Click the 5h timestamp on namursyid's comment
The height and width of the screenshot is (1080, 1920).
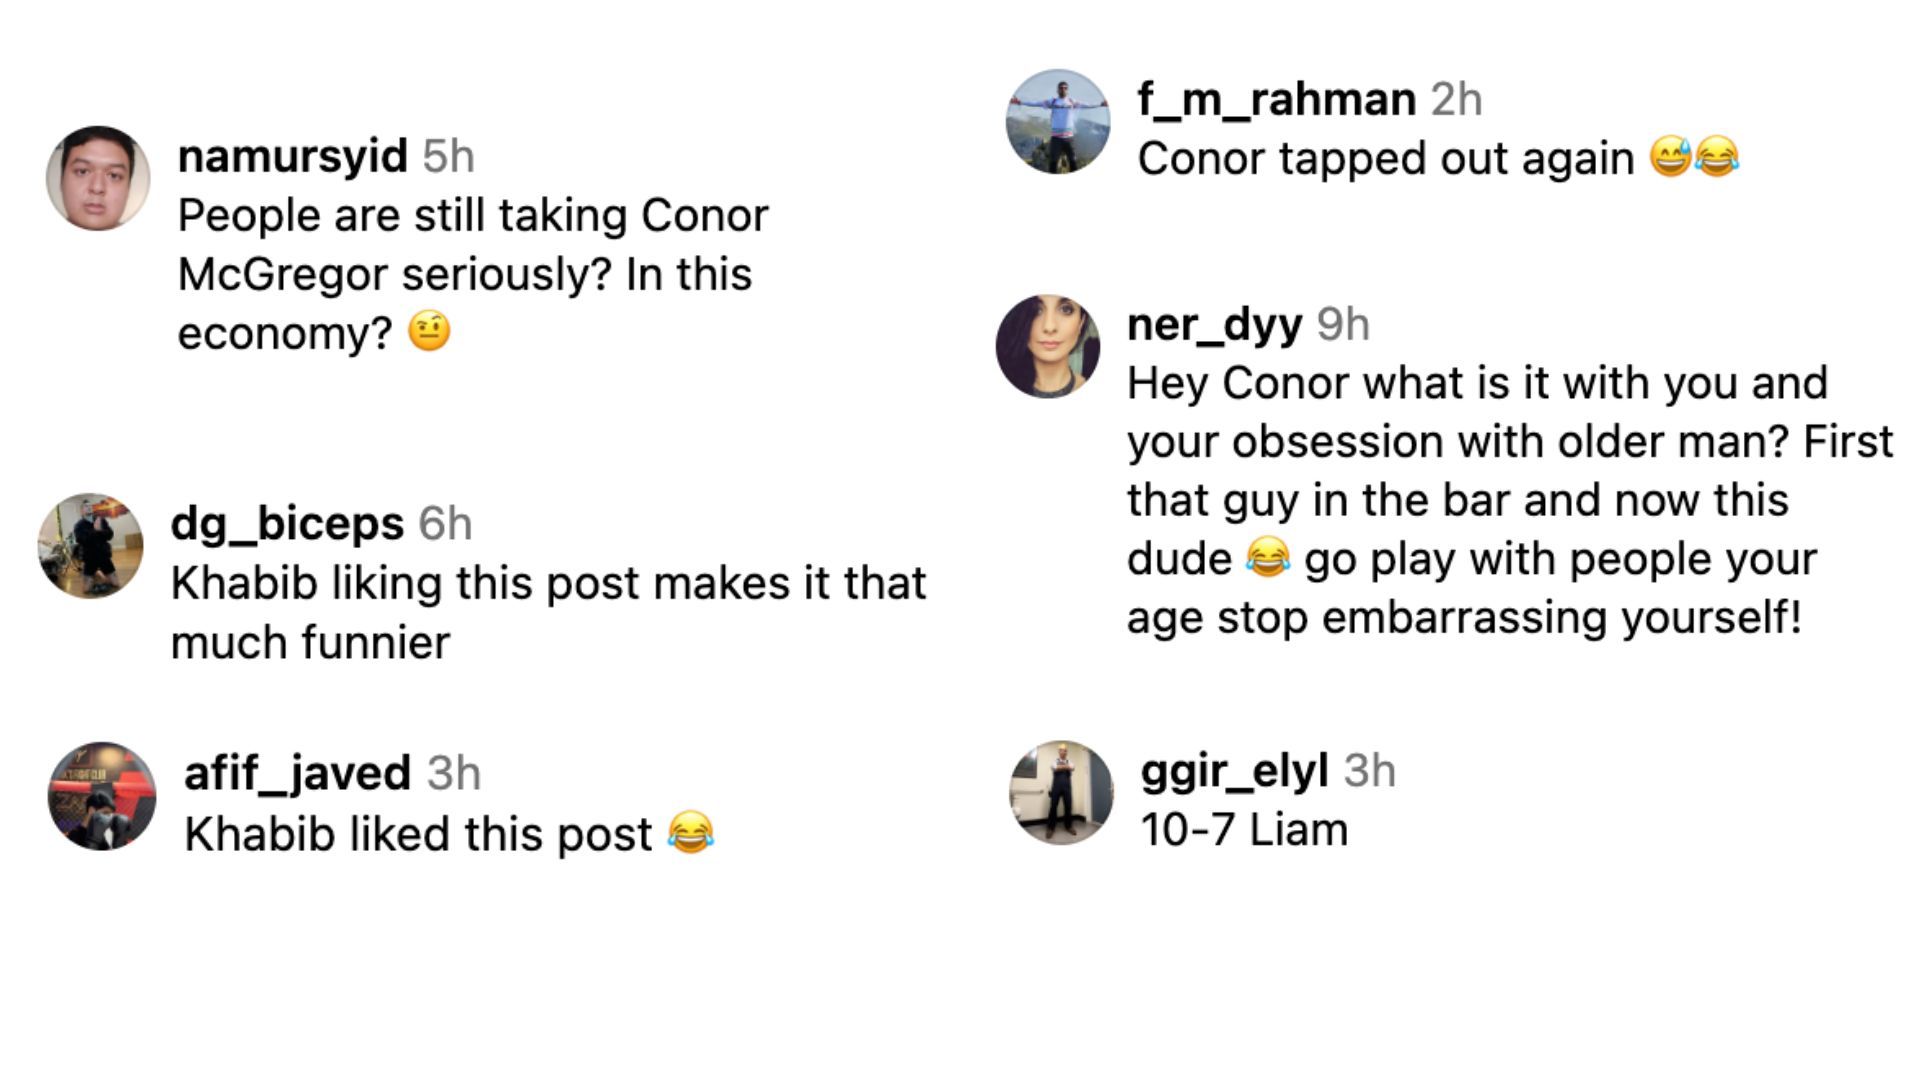tap(448, 157)
